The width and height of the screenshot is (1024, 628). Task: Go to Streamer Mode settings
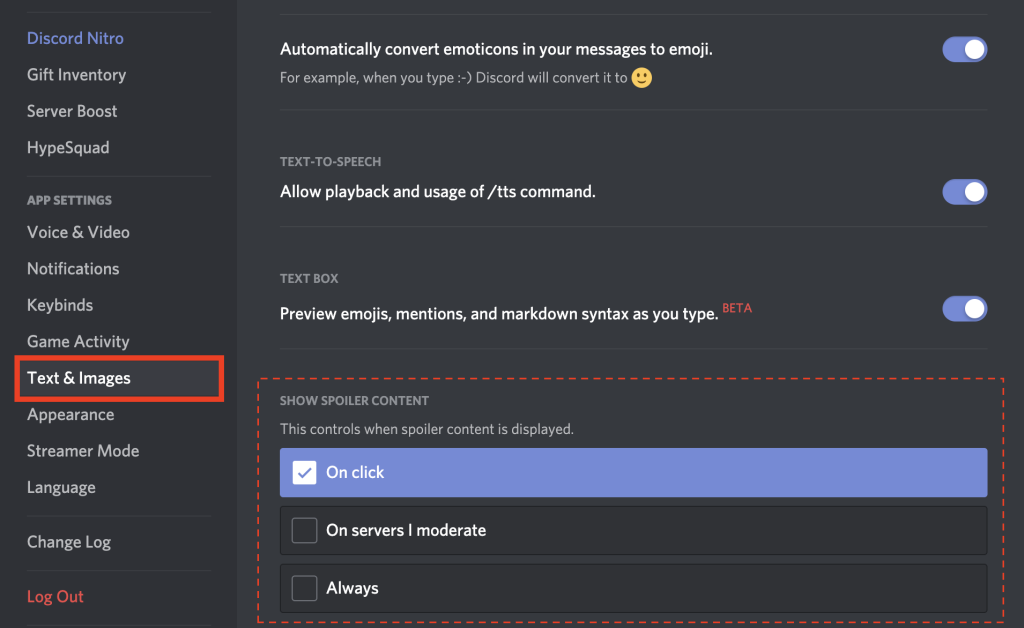click(x=83, y=451)
